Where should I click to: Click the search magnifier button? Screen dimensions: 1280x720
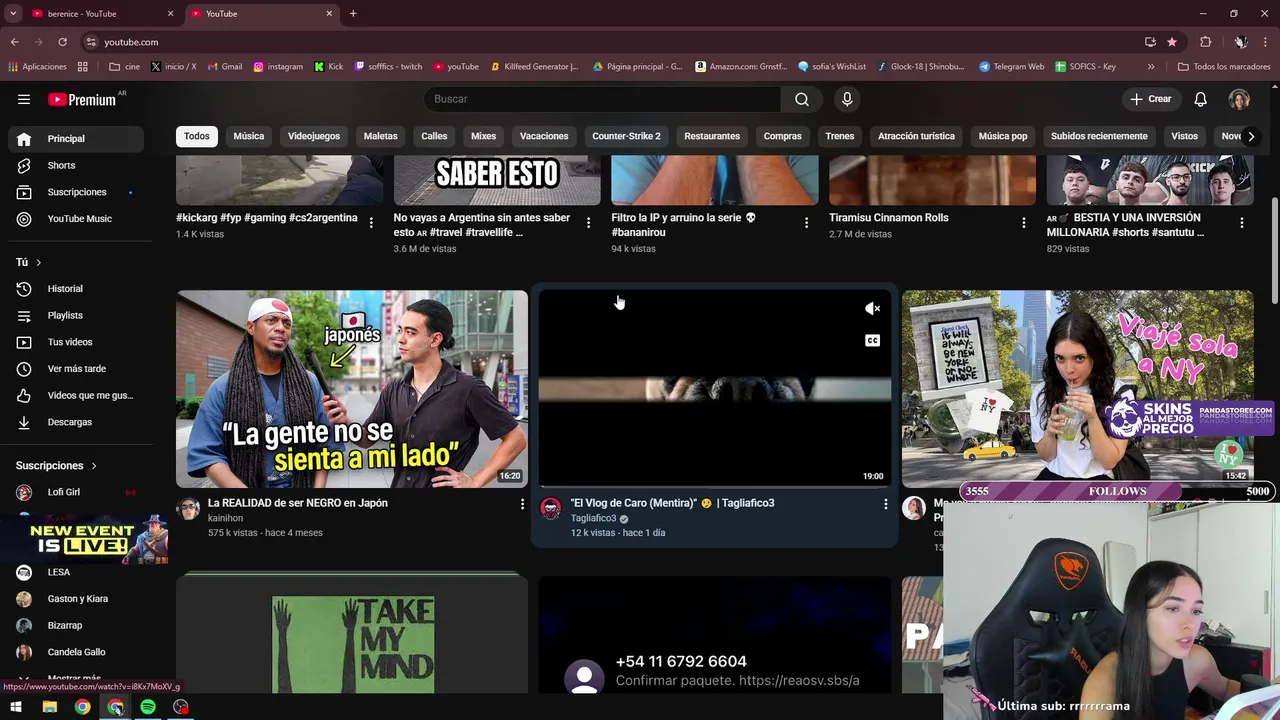[802, 99]
